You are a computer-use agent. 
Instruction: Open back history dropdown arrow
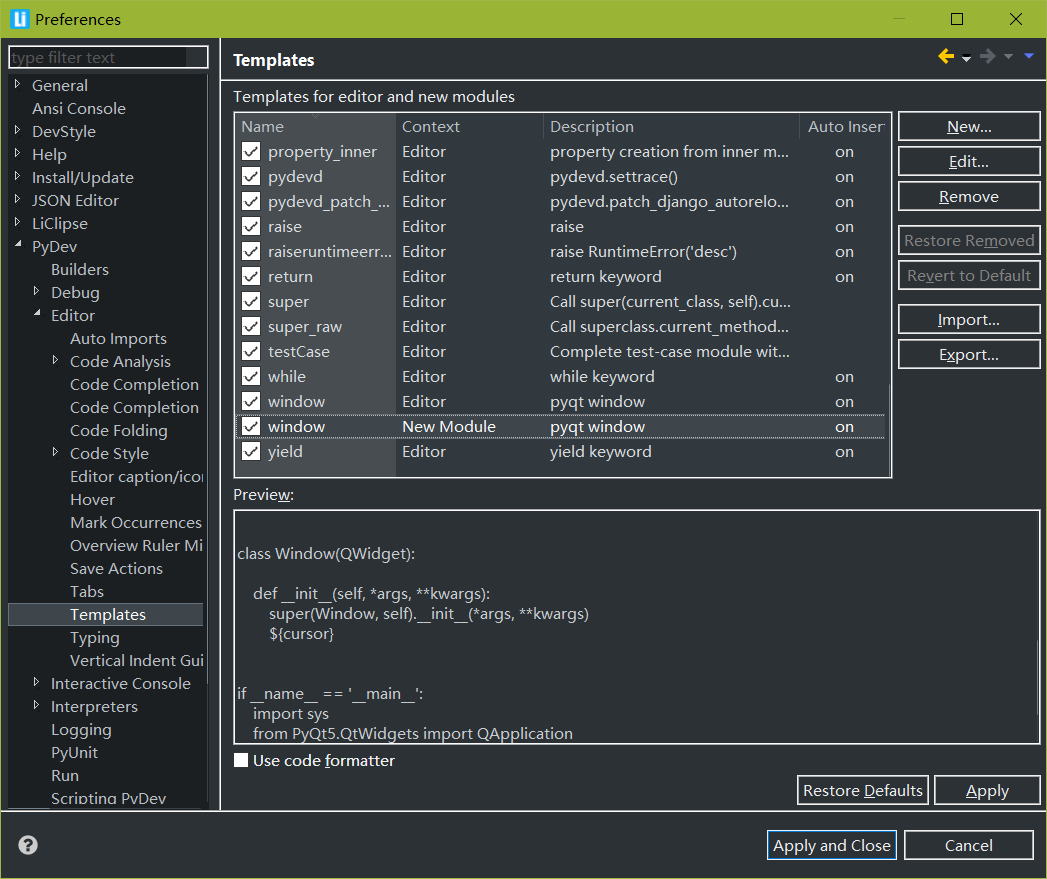coord(966,59)
